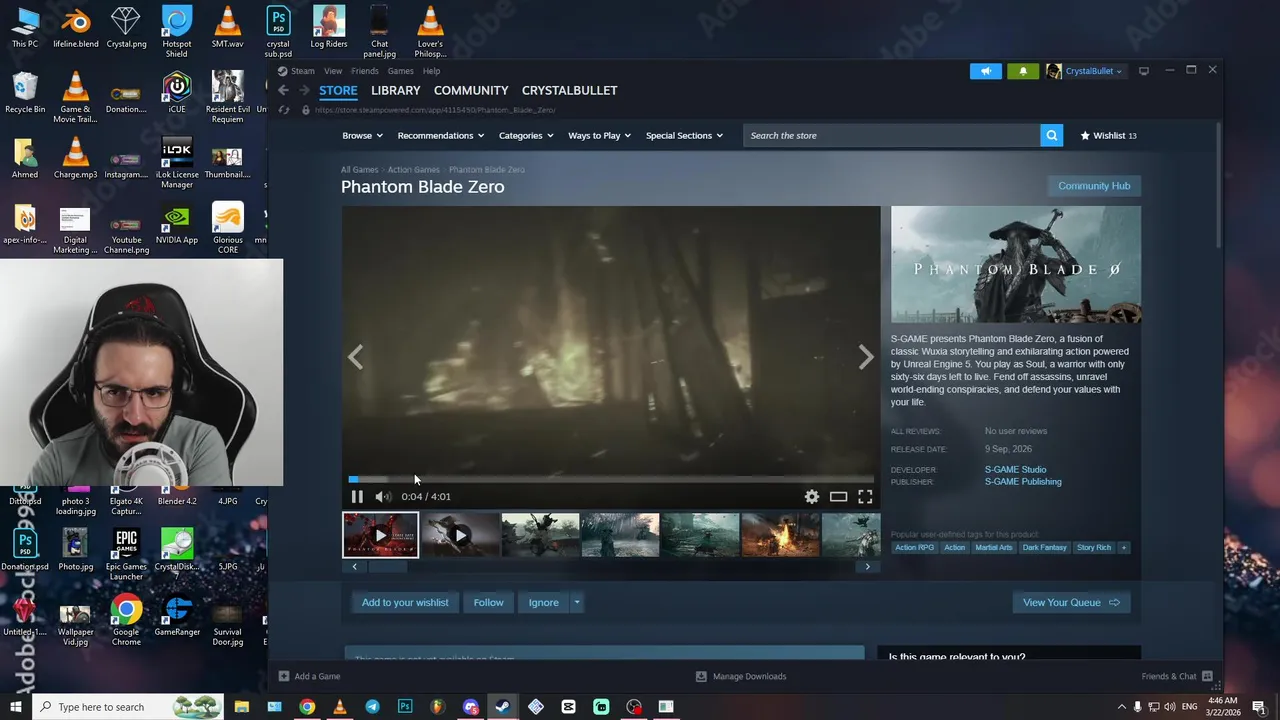Open the Help menu
The height and width of the screenshot is (720, 1280).
pos(431,71)
